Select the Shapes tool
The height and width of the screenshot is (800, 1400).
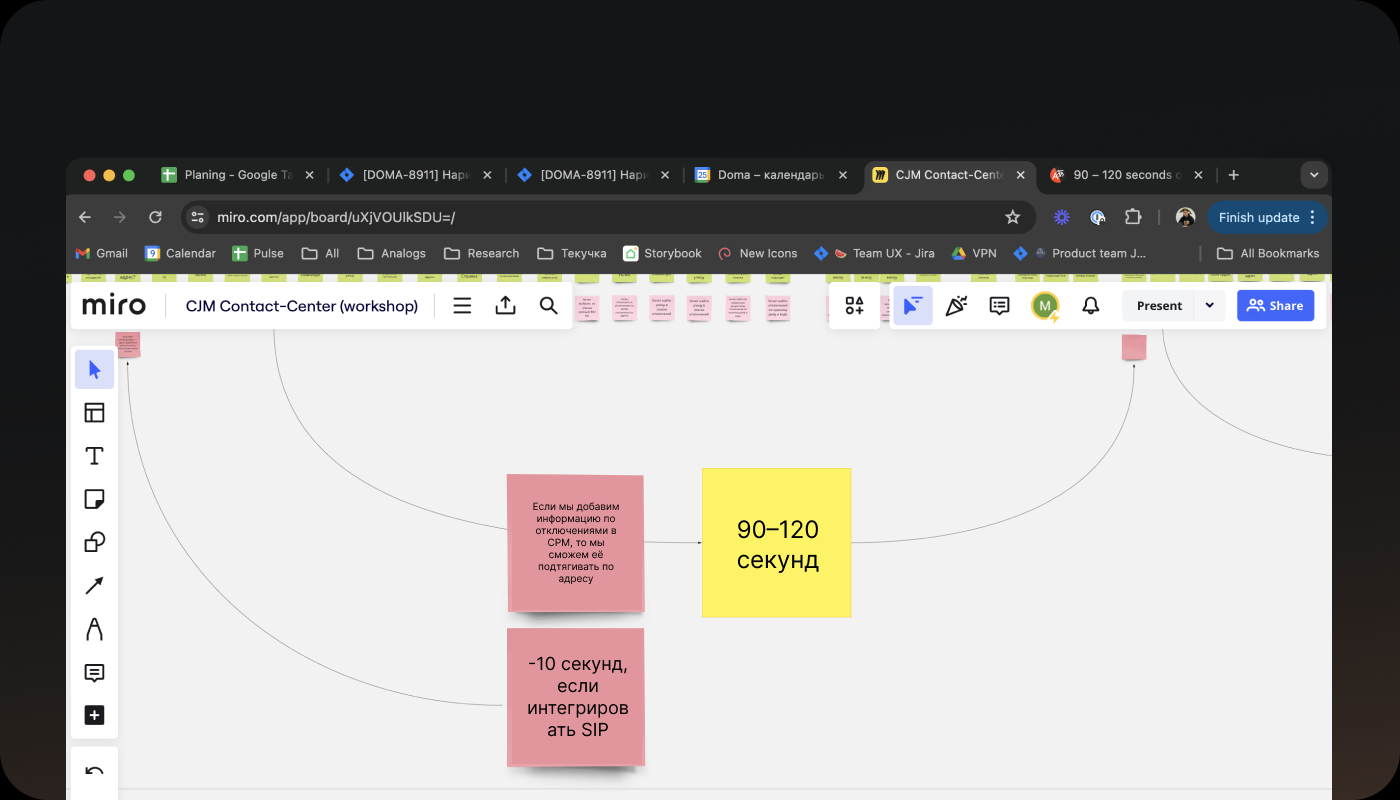coord(94,542)
